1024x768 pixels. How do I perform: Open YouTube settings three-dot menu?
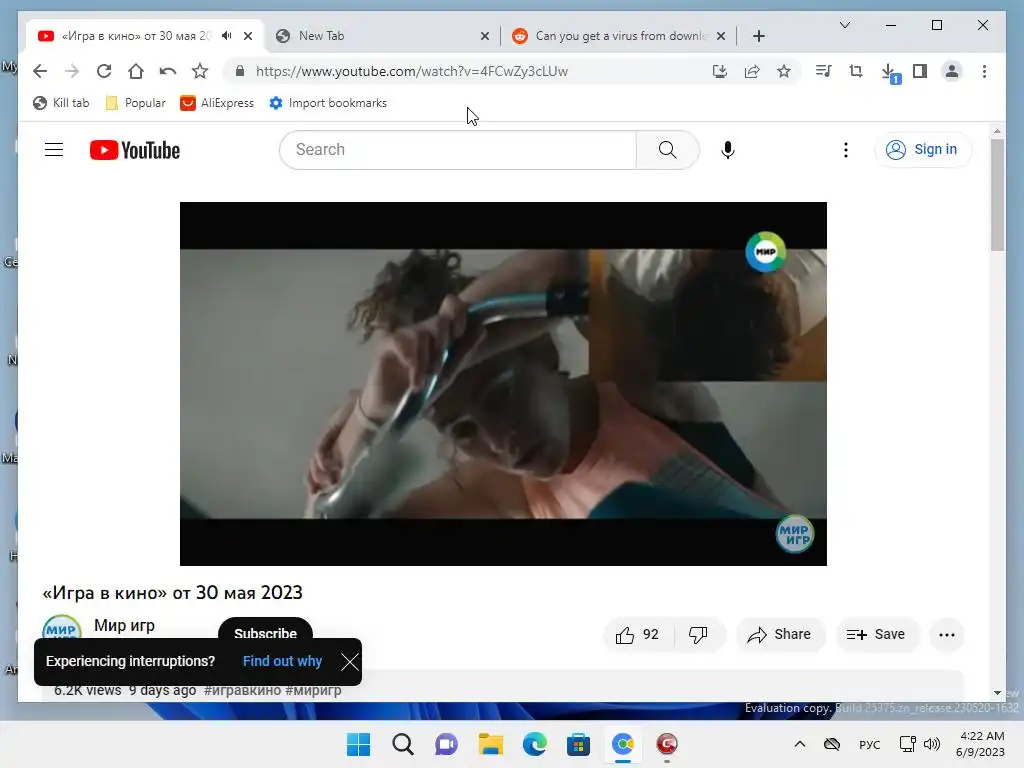click(x=846, y=150)
